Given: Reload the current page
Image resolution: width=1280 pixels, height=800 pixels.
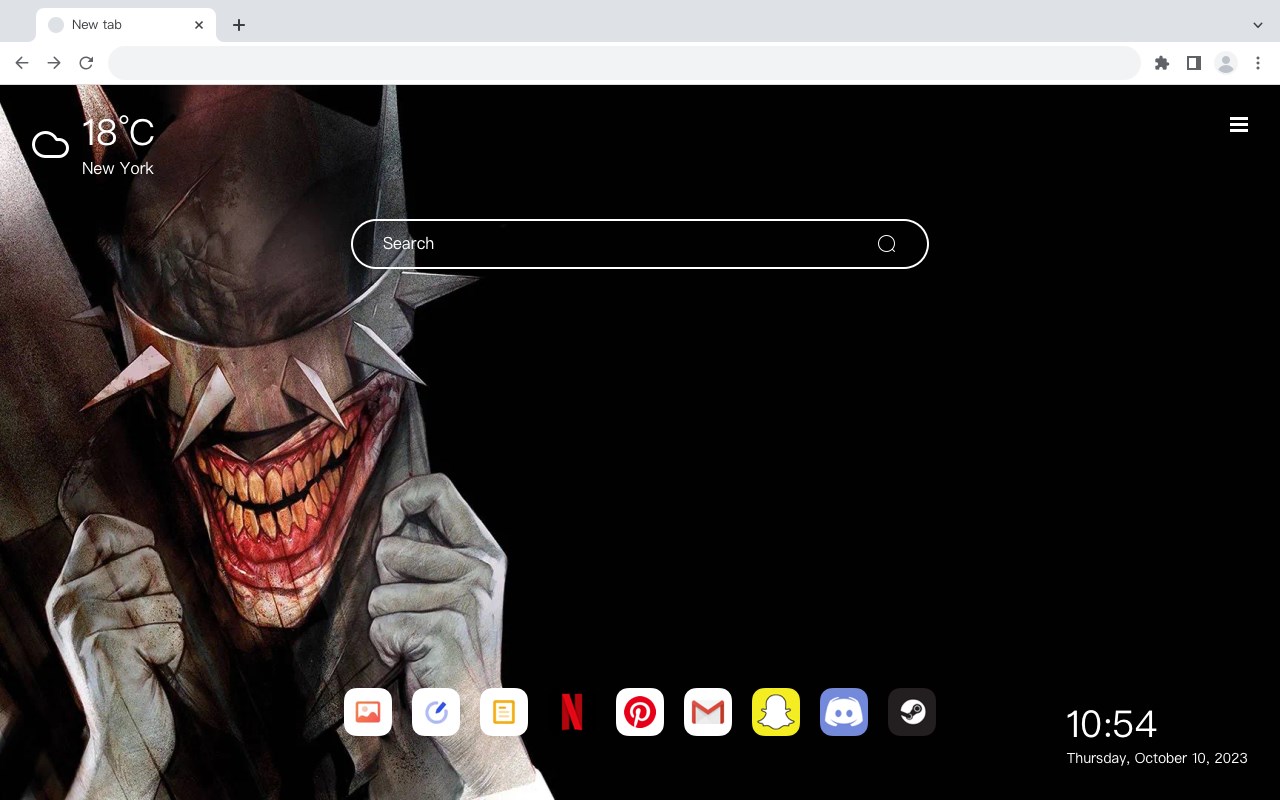Looking at the screenshot, I should click(86, 63).
